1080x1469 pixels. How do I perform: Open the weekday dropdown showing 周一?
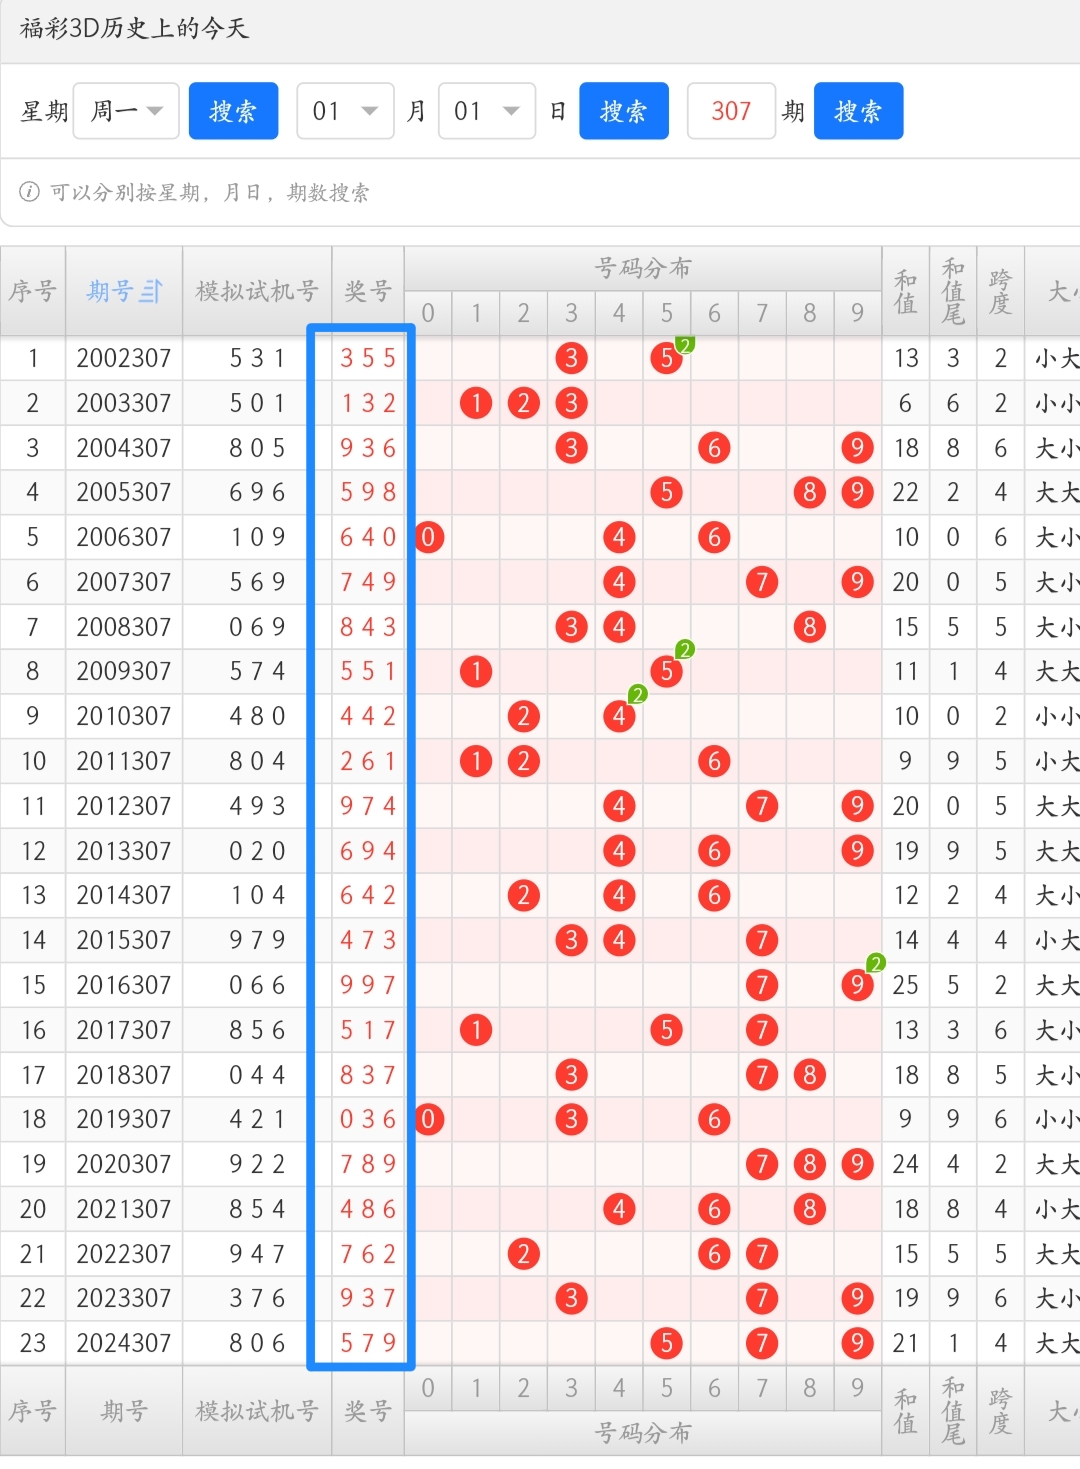point(126,111)
